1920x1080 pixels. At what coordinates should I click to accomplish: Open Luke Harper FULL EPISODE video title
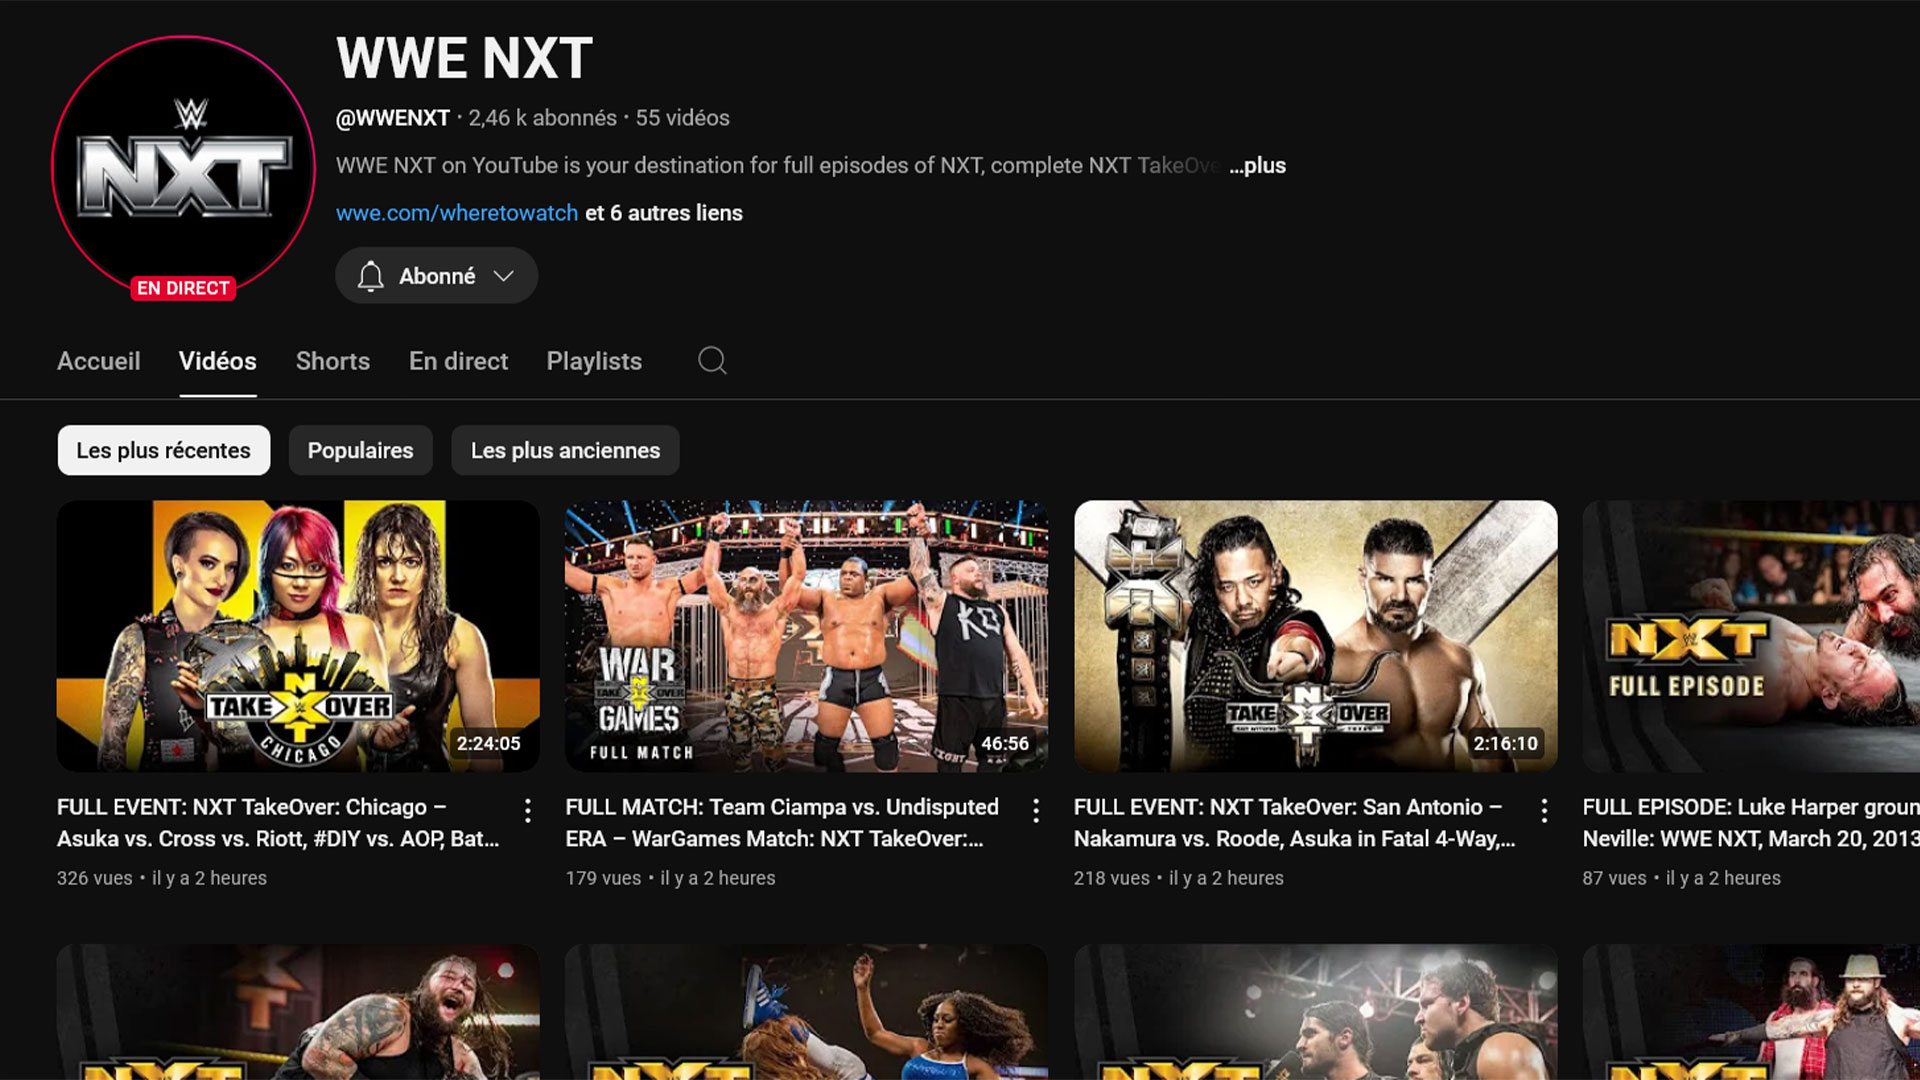coord(1751,823)
